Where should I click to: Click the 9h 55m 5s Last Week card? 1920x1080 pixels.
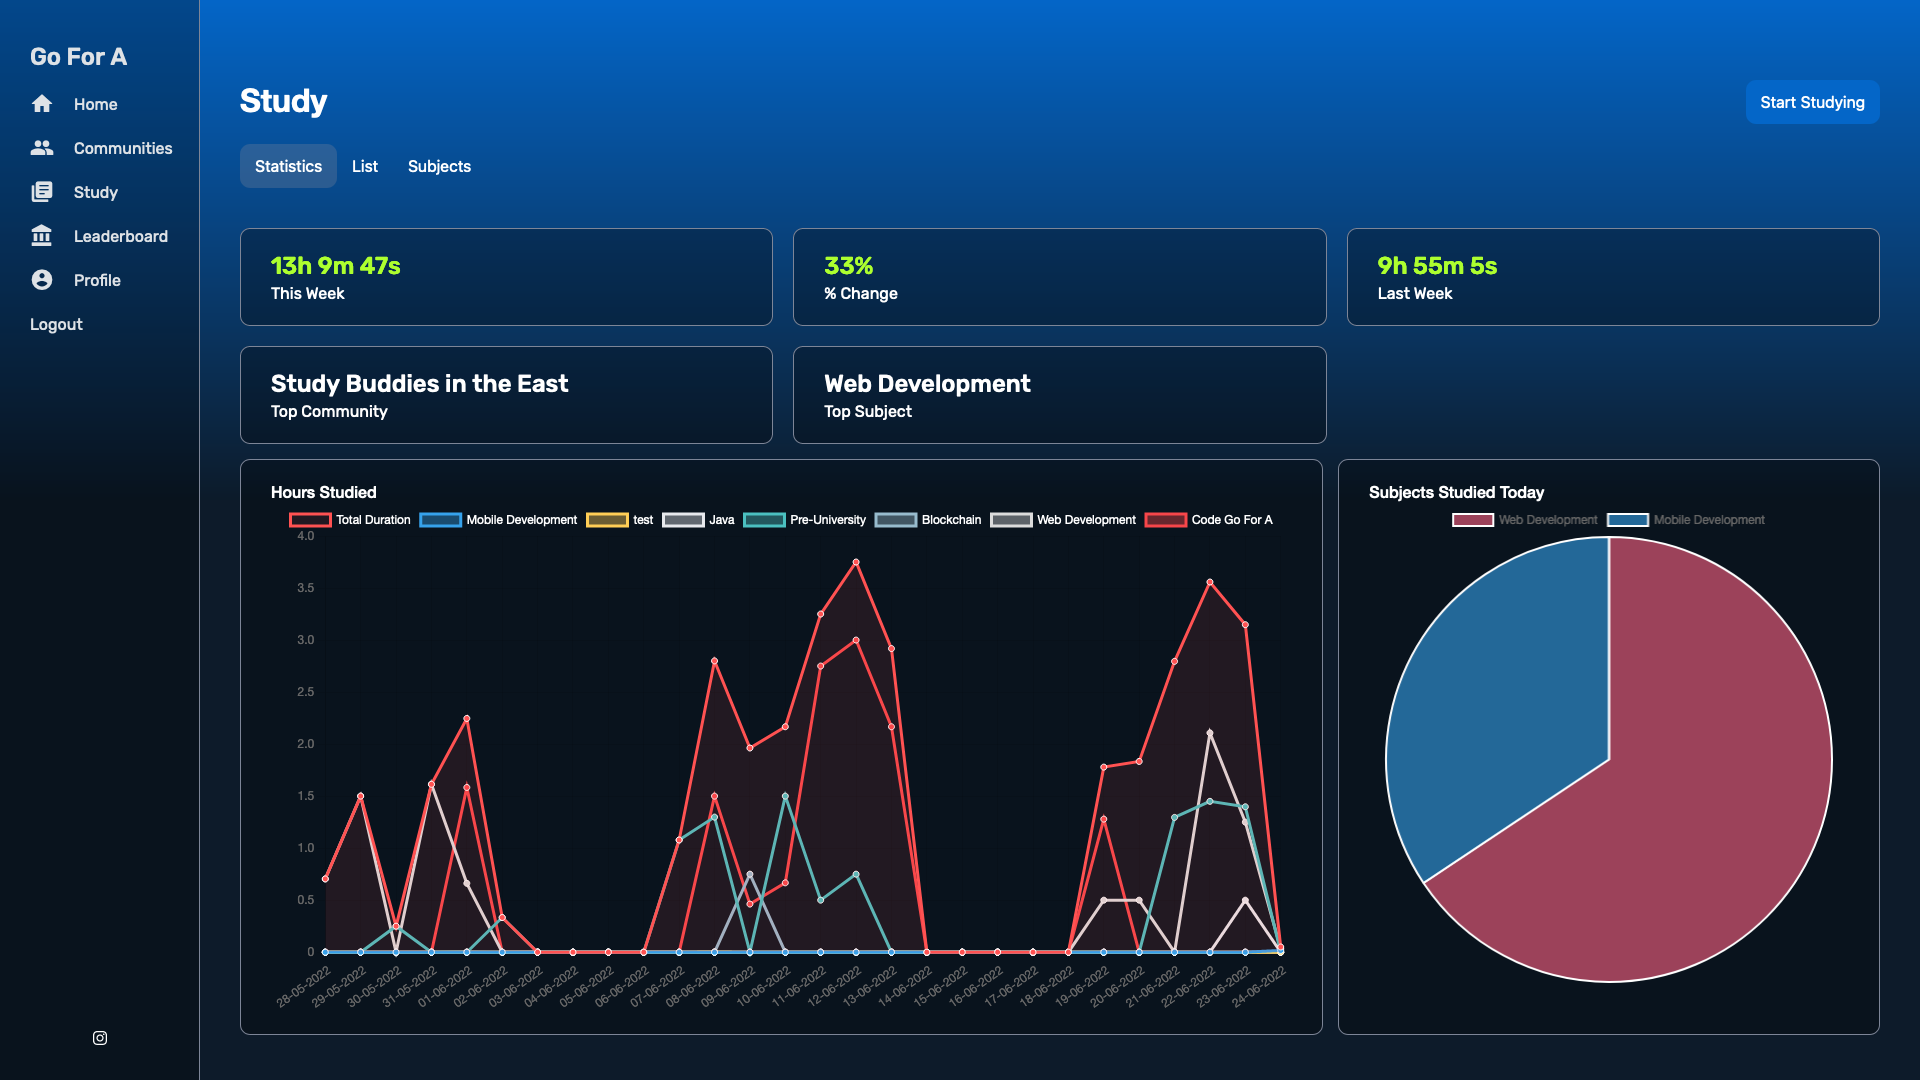1613,277
